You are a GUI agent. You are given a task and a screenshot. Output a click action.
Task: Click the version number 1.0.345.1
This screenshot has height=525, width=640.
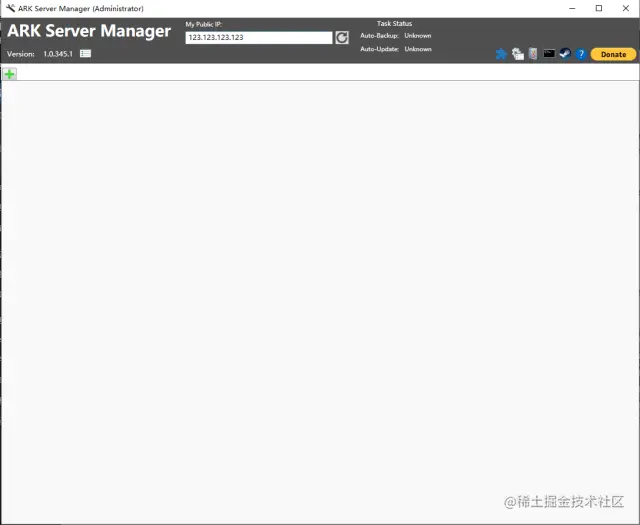click(58, 54)
